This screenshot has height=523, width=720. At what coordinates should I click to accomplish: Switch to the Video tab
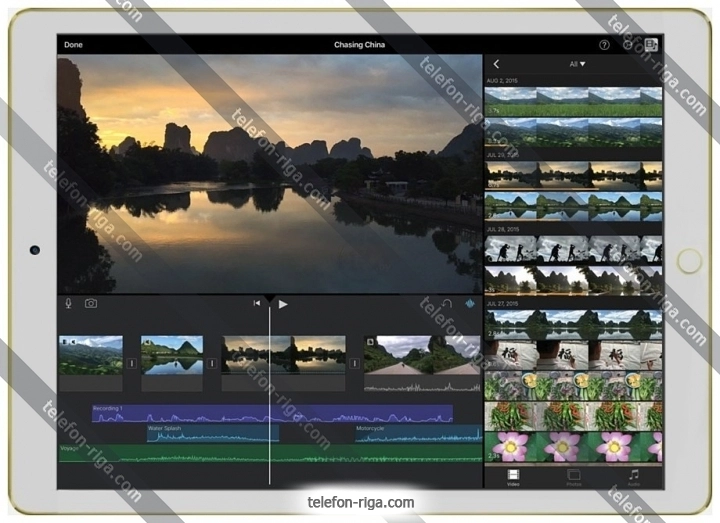513,476
